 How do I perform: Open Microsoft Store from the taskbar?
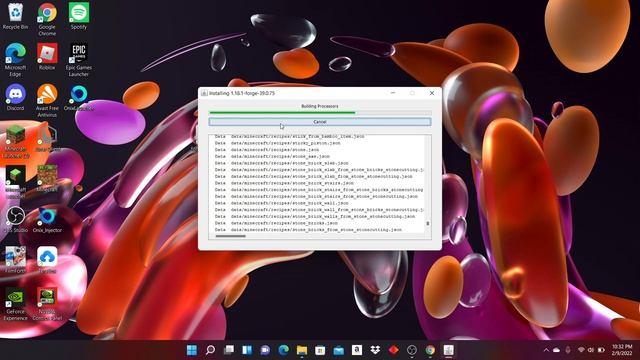(x=320, y=350)
